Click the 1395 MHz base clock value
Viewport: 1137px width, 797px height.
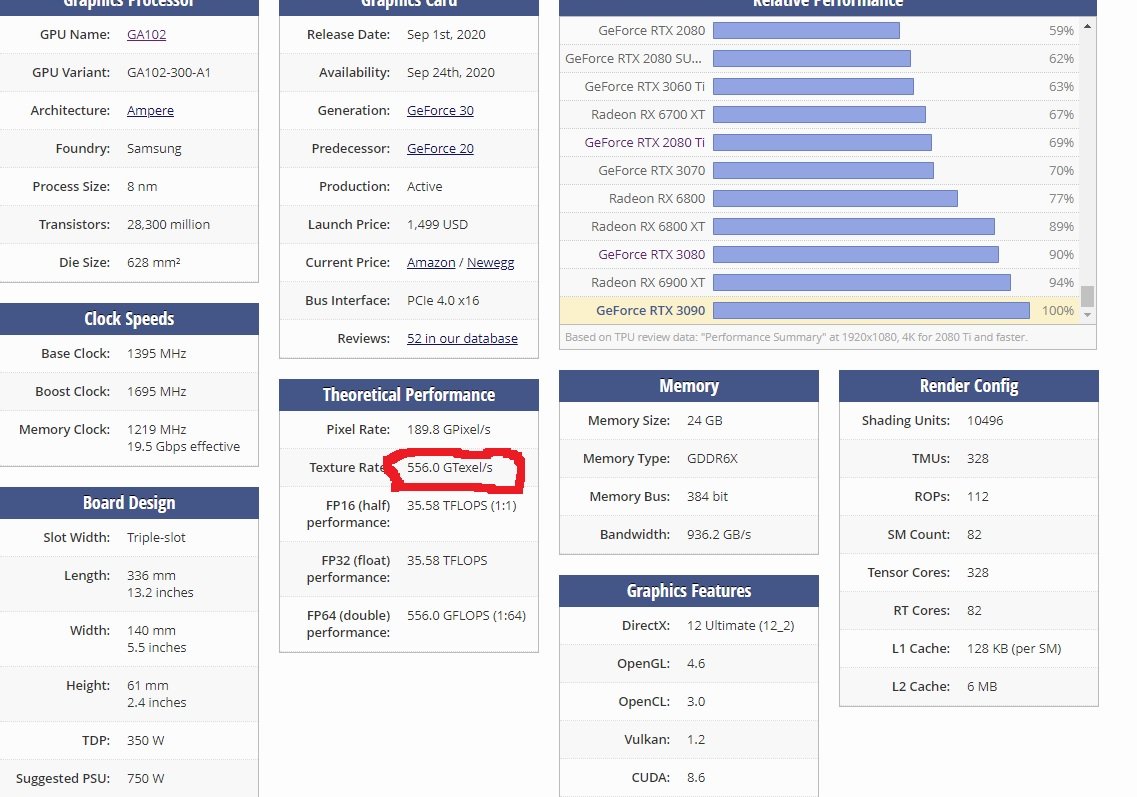pyautogui.click(x=157, y=353)
